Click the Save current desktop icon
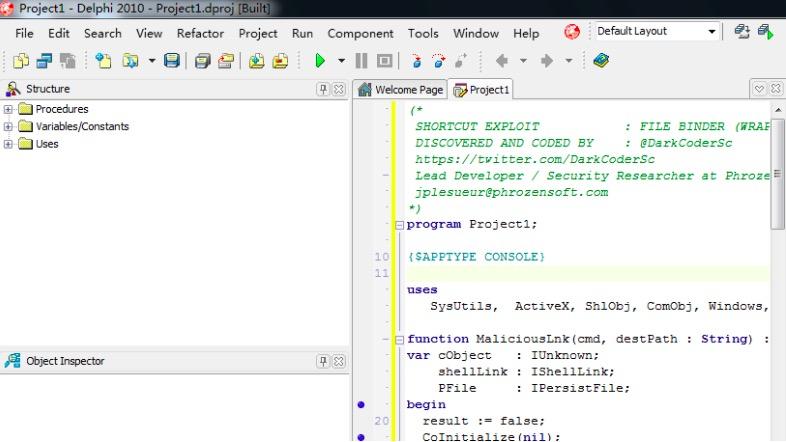786x442 pixels. pos(742,32)
